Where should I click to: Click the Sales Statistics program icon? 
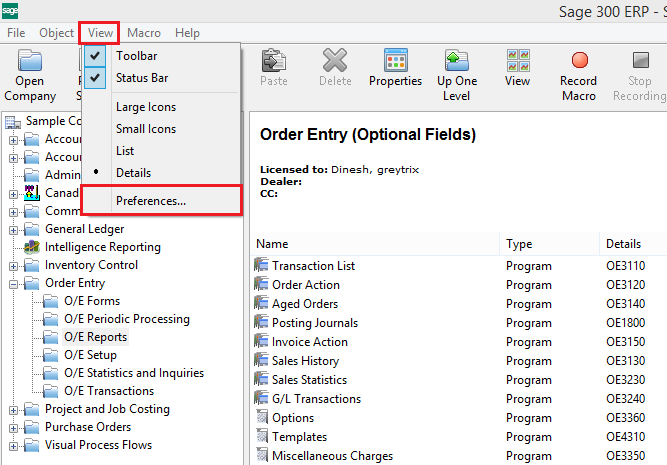point(261,379)
